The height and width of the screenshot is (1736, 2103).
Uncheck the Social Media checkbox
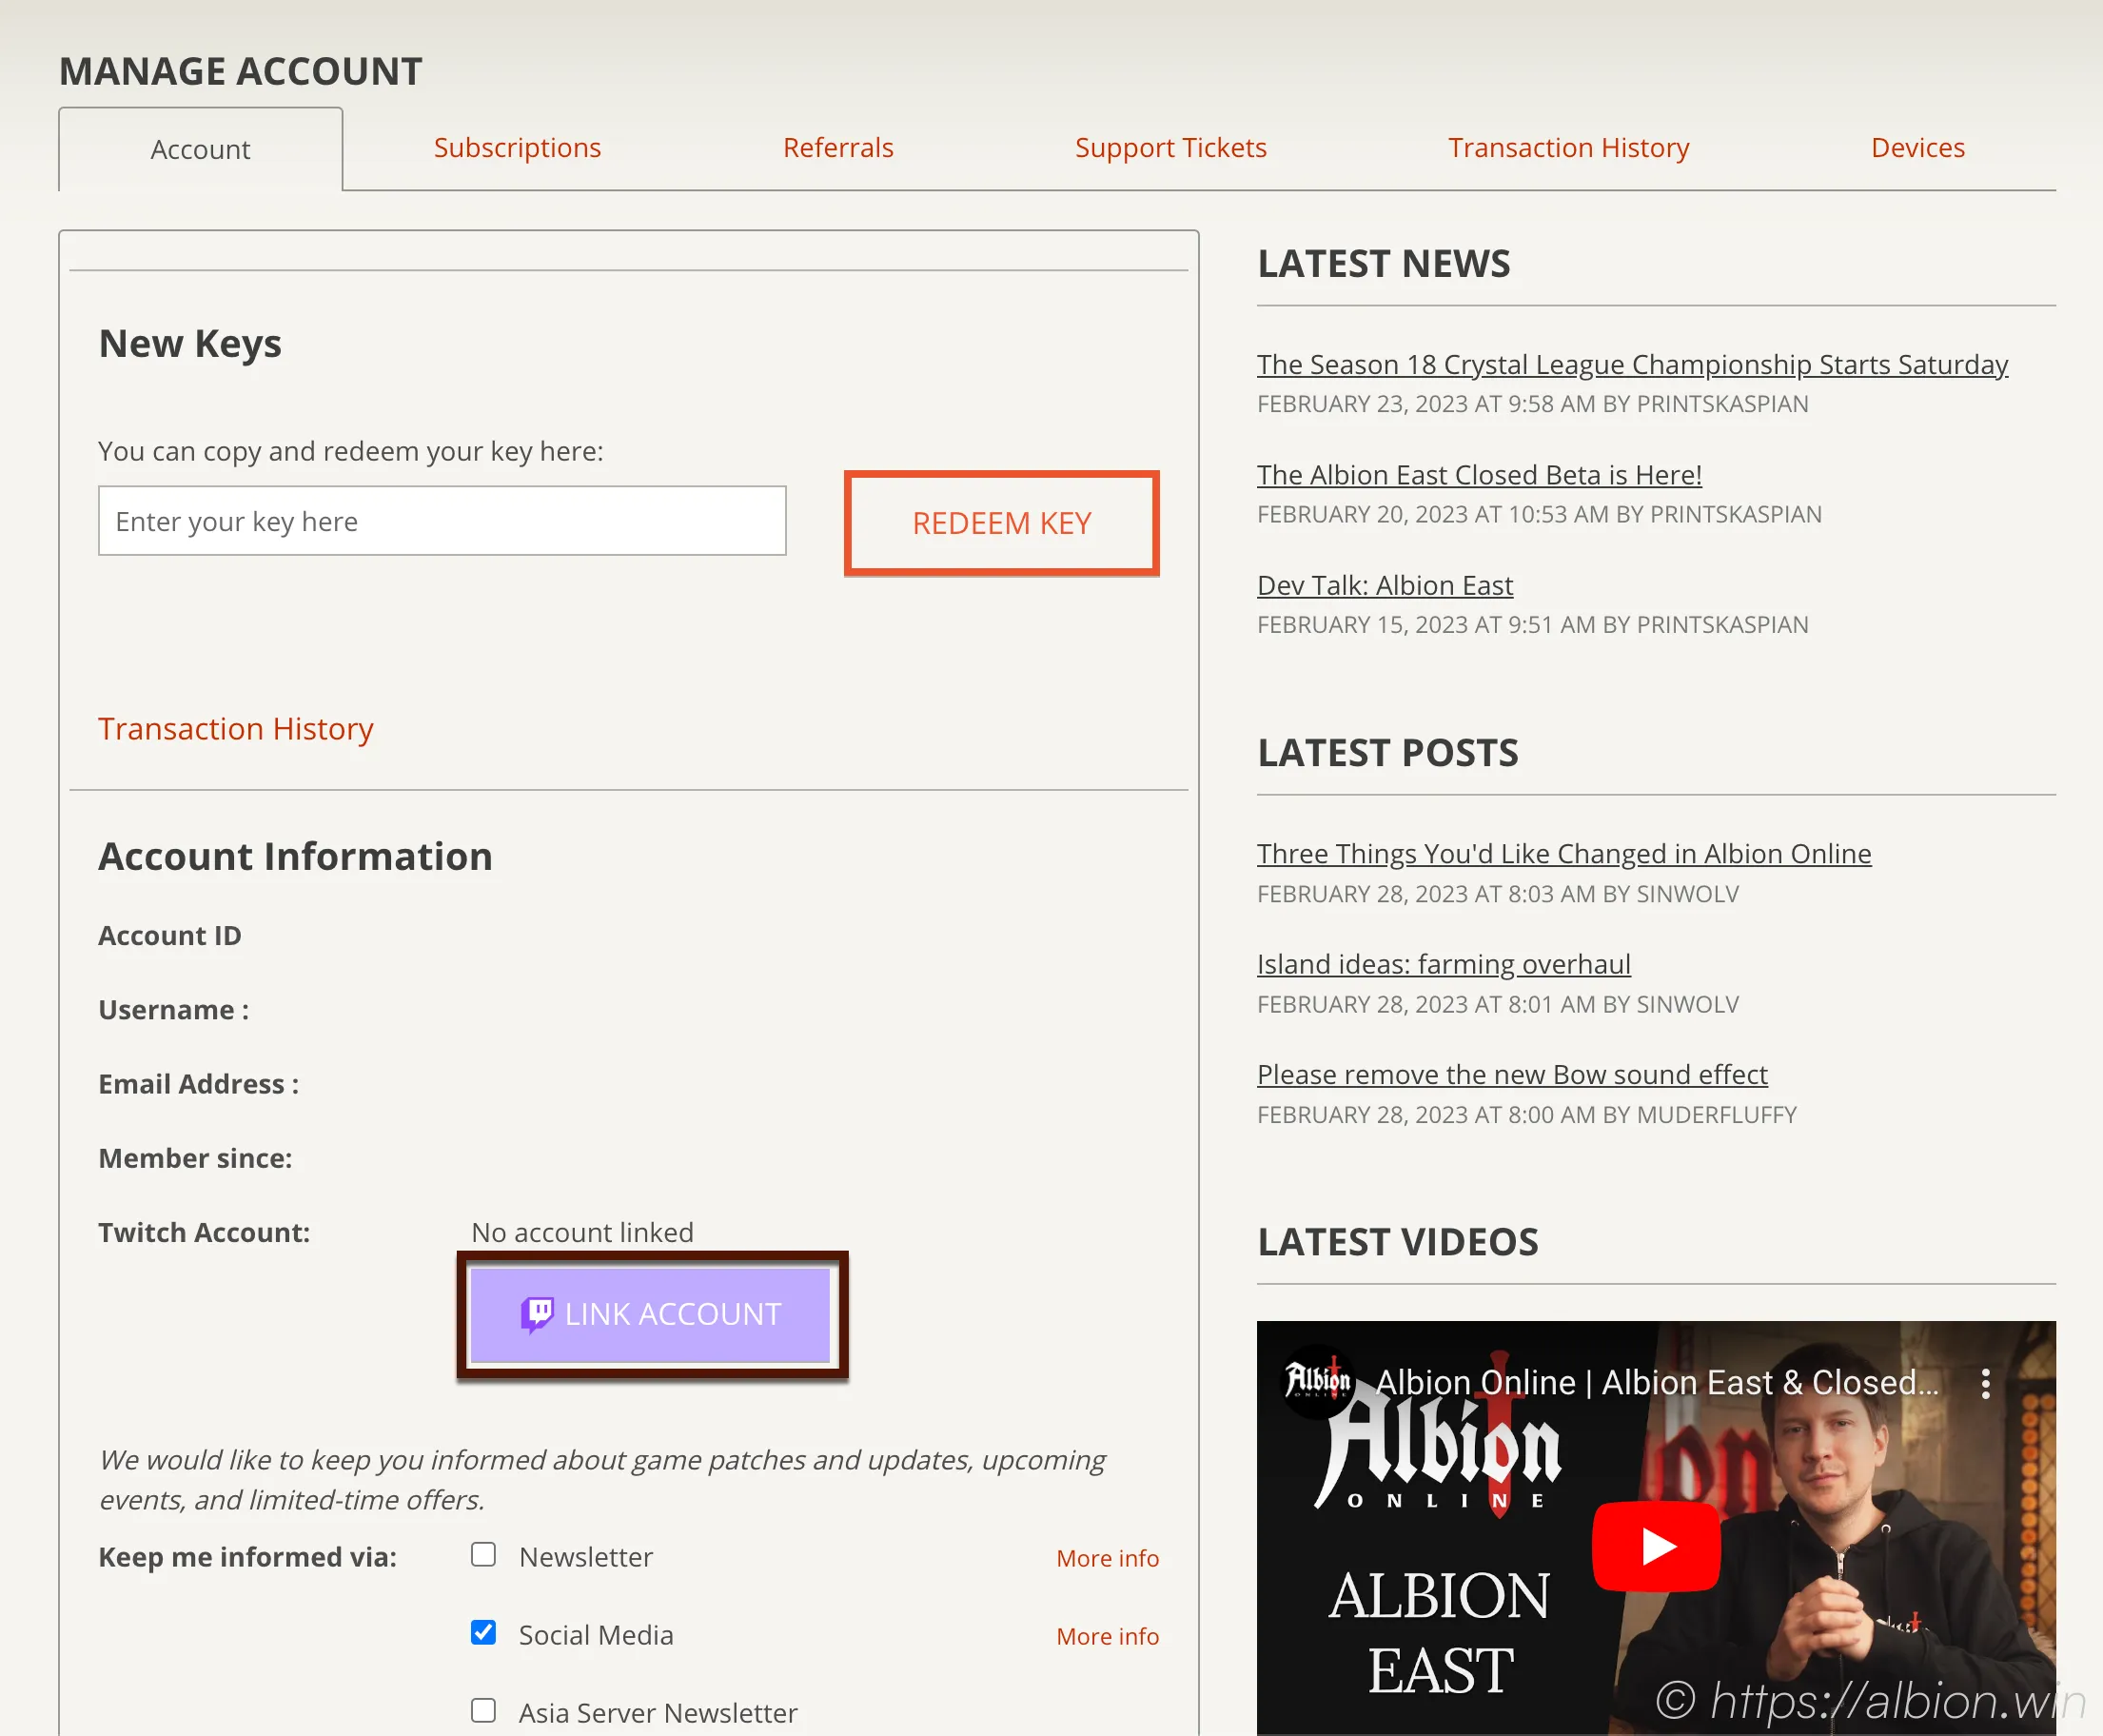tap(484, 1633)
